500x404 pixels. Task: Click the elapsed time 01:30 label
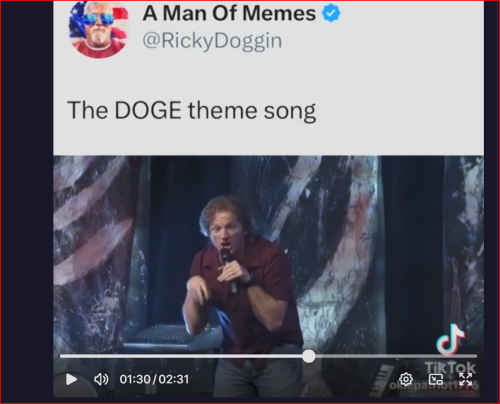coord(135,379)
